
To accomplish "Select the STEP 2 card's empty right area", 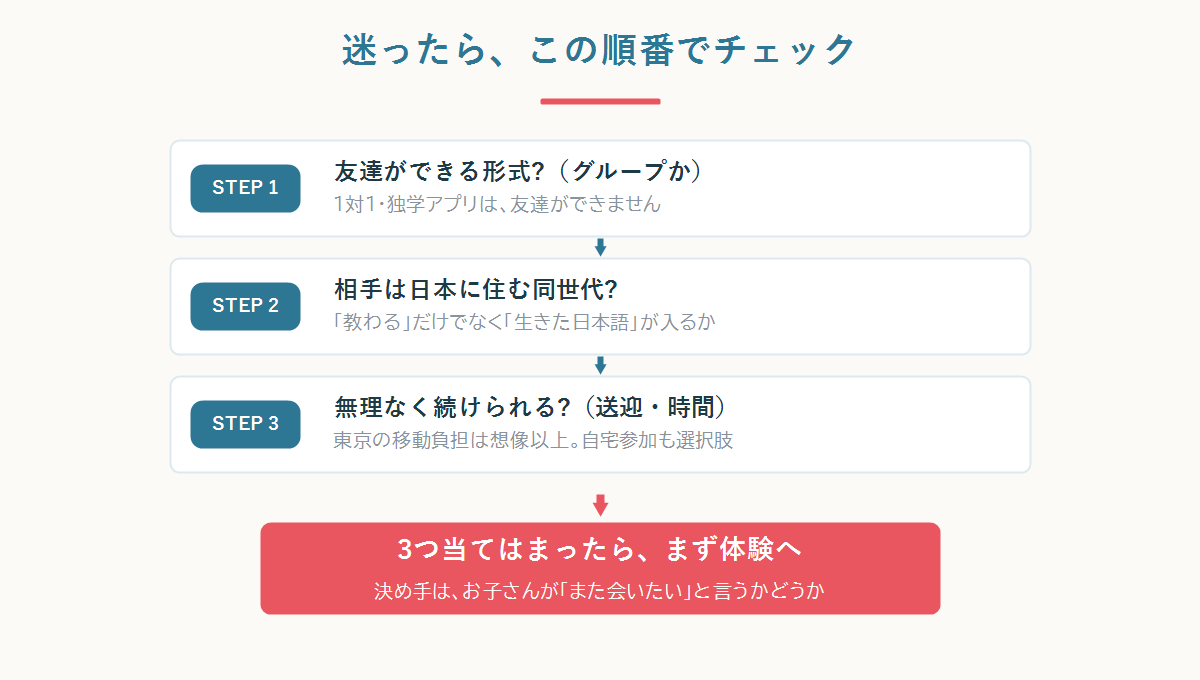I will (875, 306).
